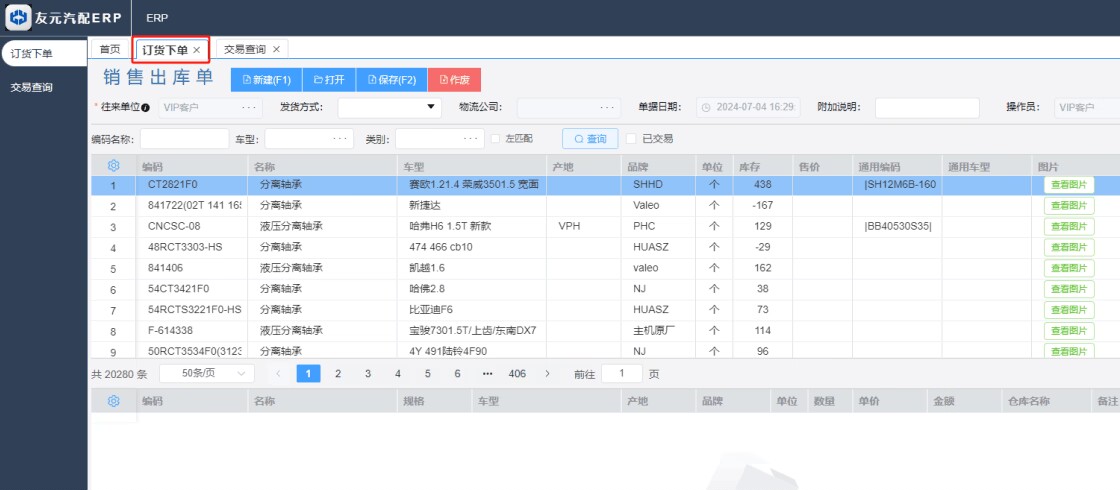
Task: Open the gear settings icon of the upper table
Action: tap(113, 166)
